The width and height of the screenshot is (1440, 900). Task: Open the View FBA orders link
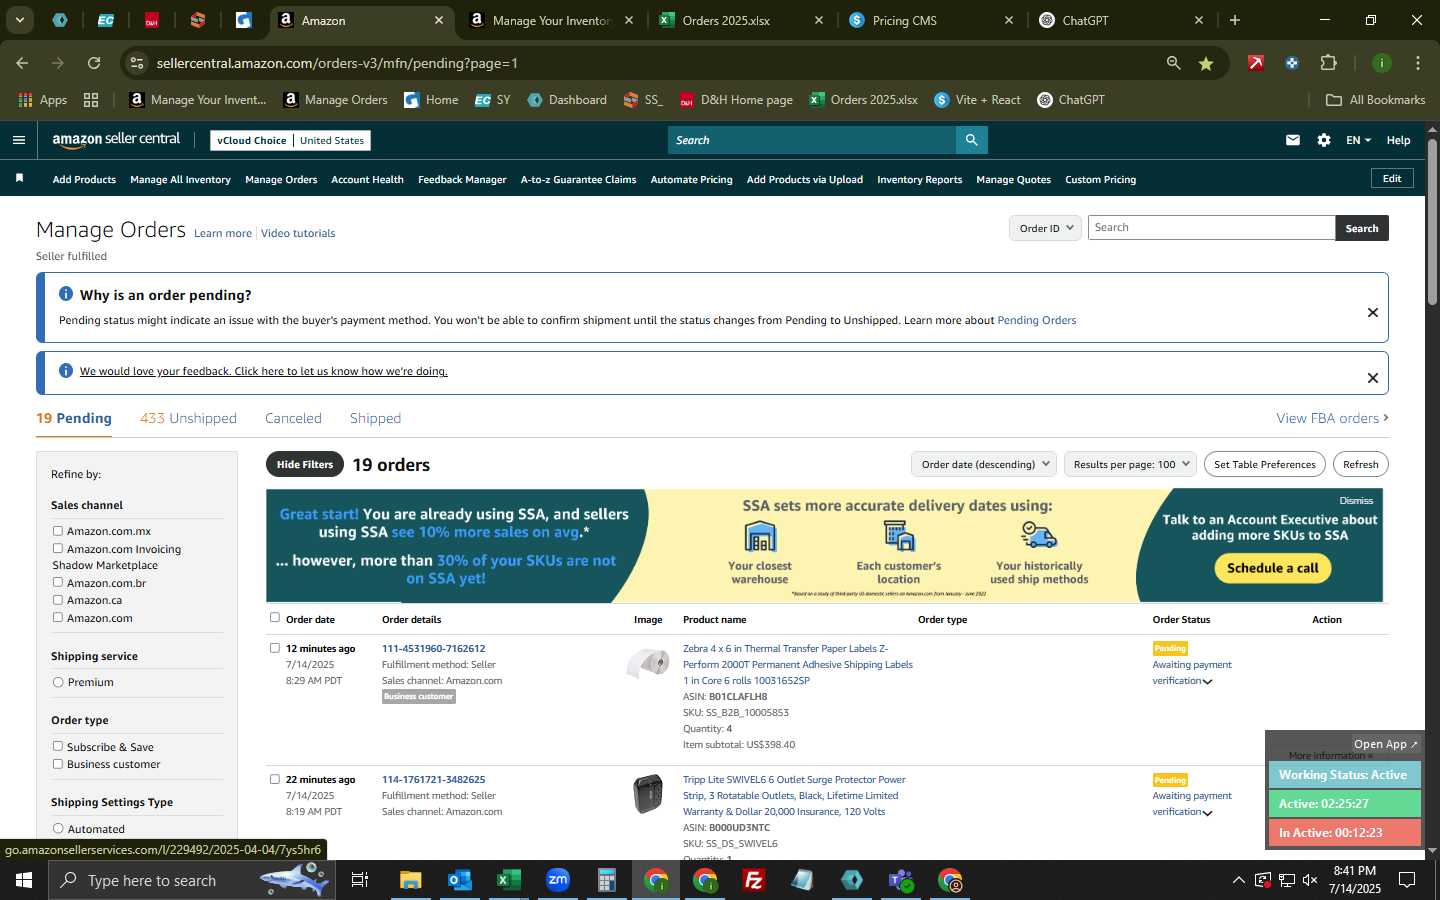pos(1332,418)
